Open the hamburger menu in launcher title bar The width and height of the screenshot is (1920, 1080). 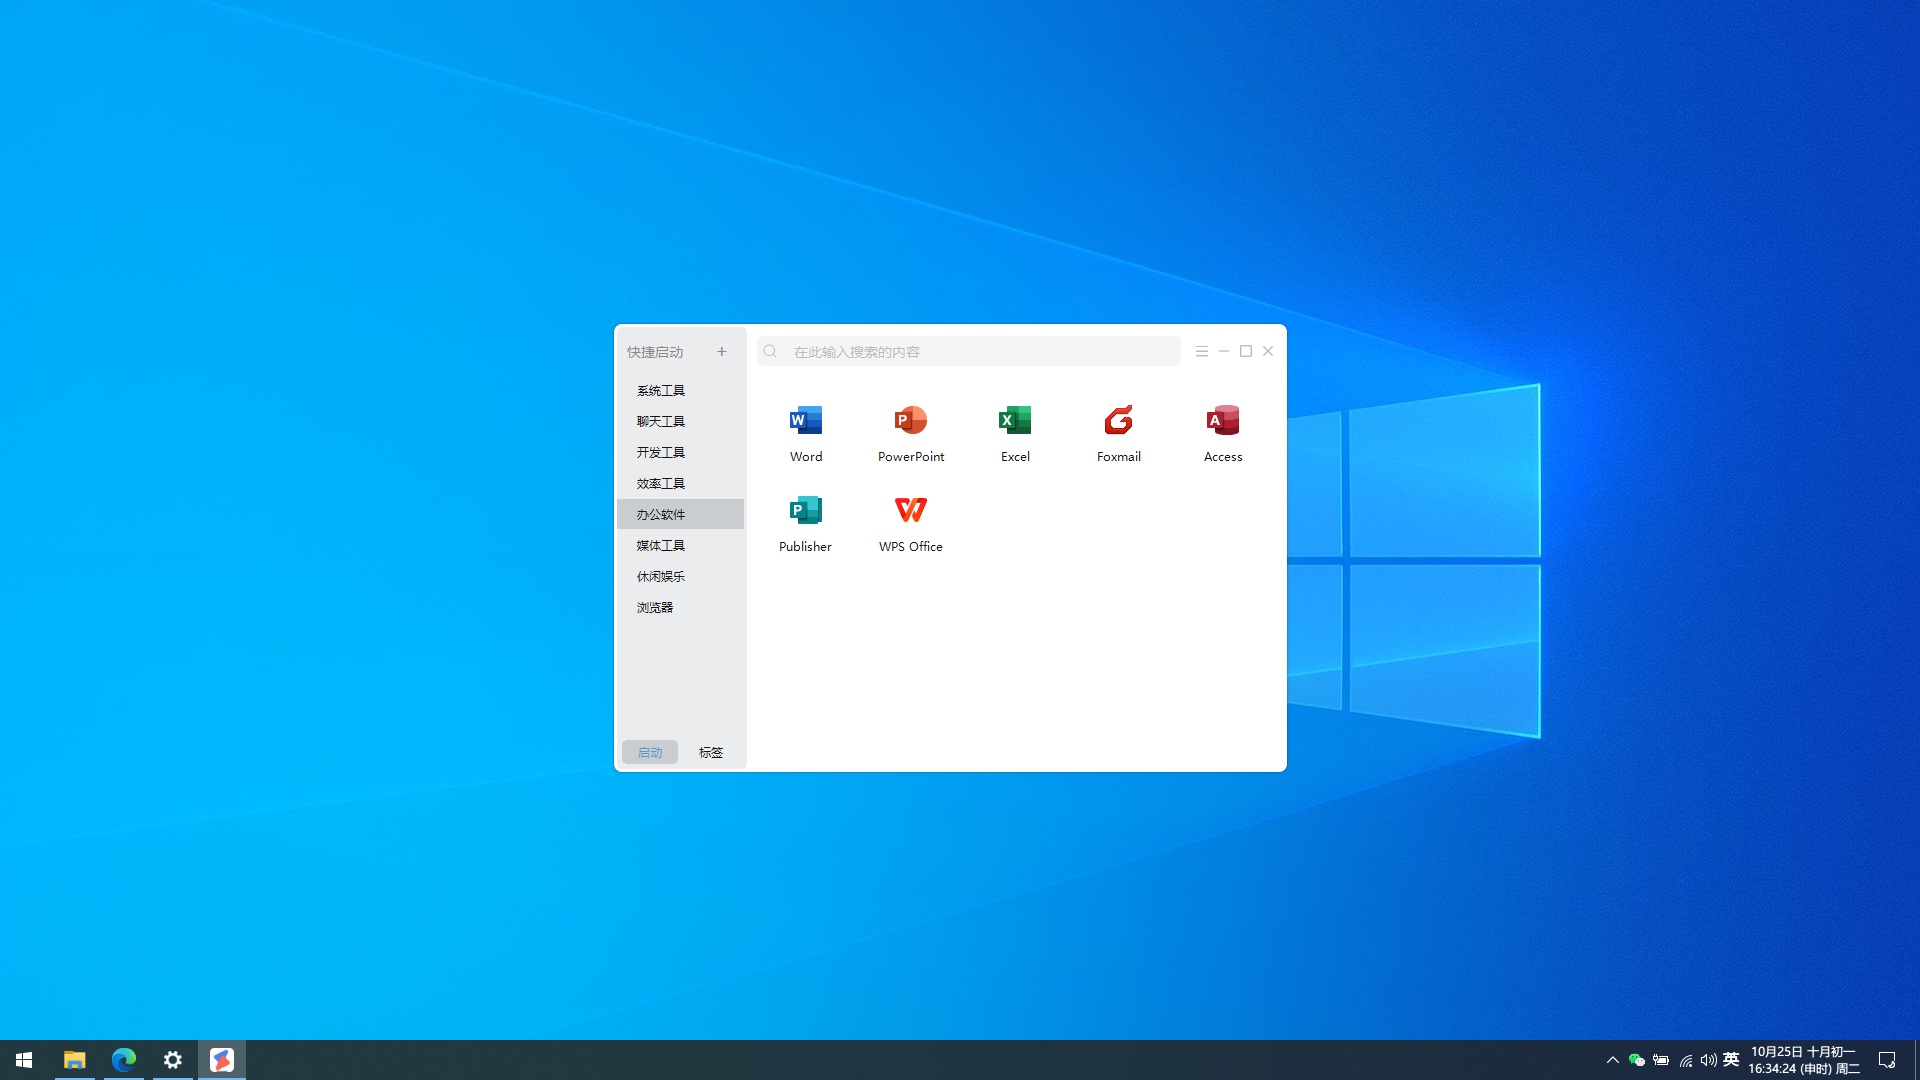[x=1201, y=352]
